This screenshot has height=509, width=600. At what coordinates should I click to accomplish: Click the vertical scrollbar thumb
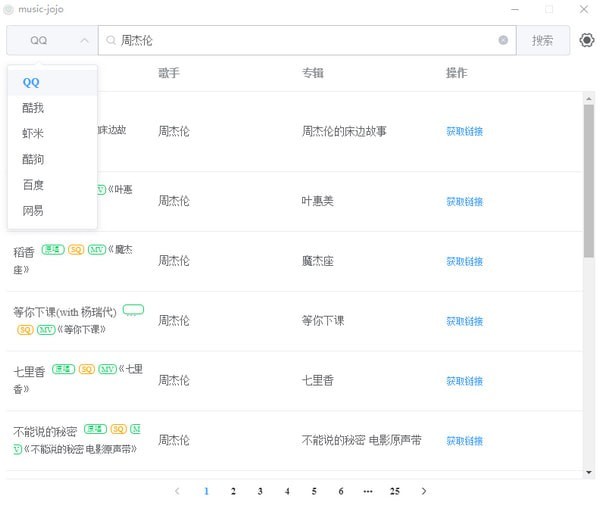[588, 180]
